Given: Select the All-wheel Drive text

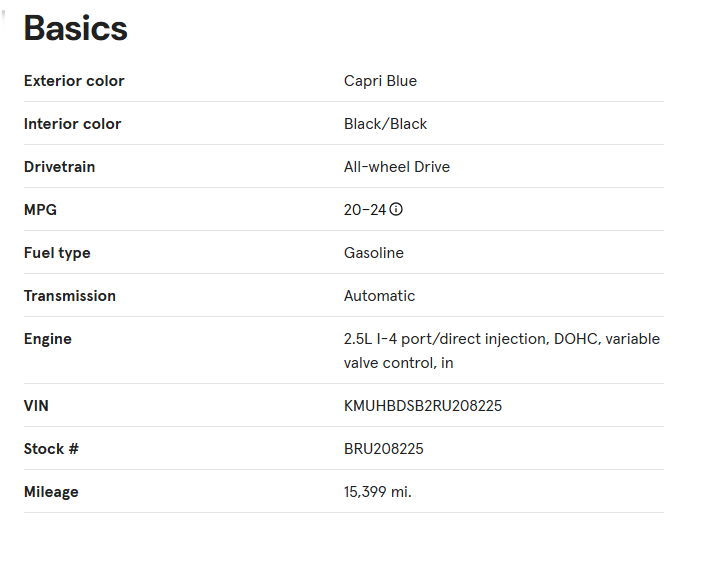Looking at the screenshot, I should [396, 167].
